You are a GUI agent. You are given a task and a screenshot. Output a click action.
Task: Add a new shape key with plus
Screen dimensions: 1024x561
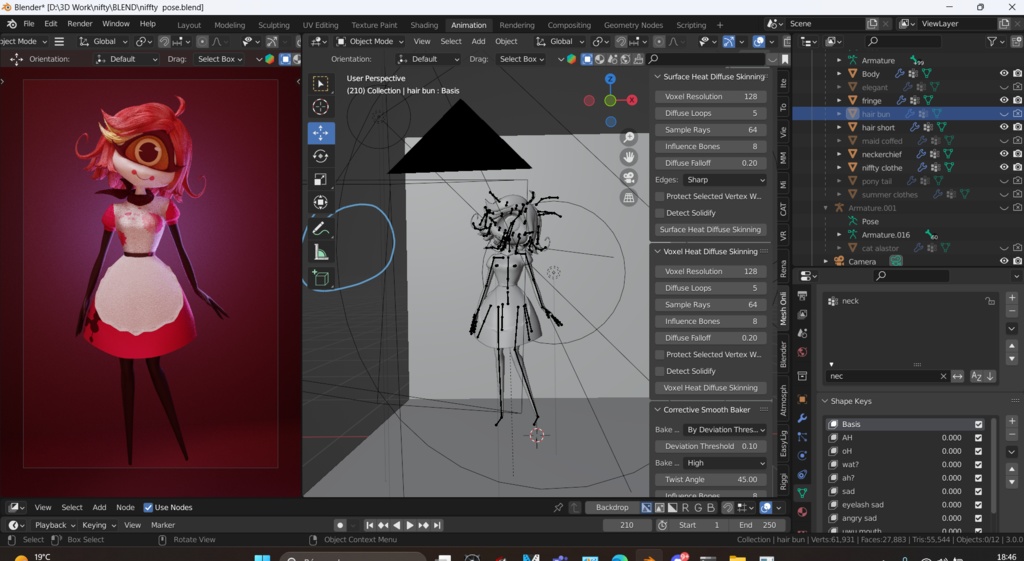pyautogui.click(x=1012, y=421)
